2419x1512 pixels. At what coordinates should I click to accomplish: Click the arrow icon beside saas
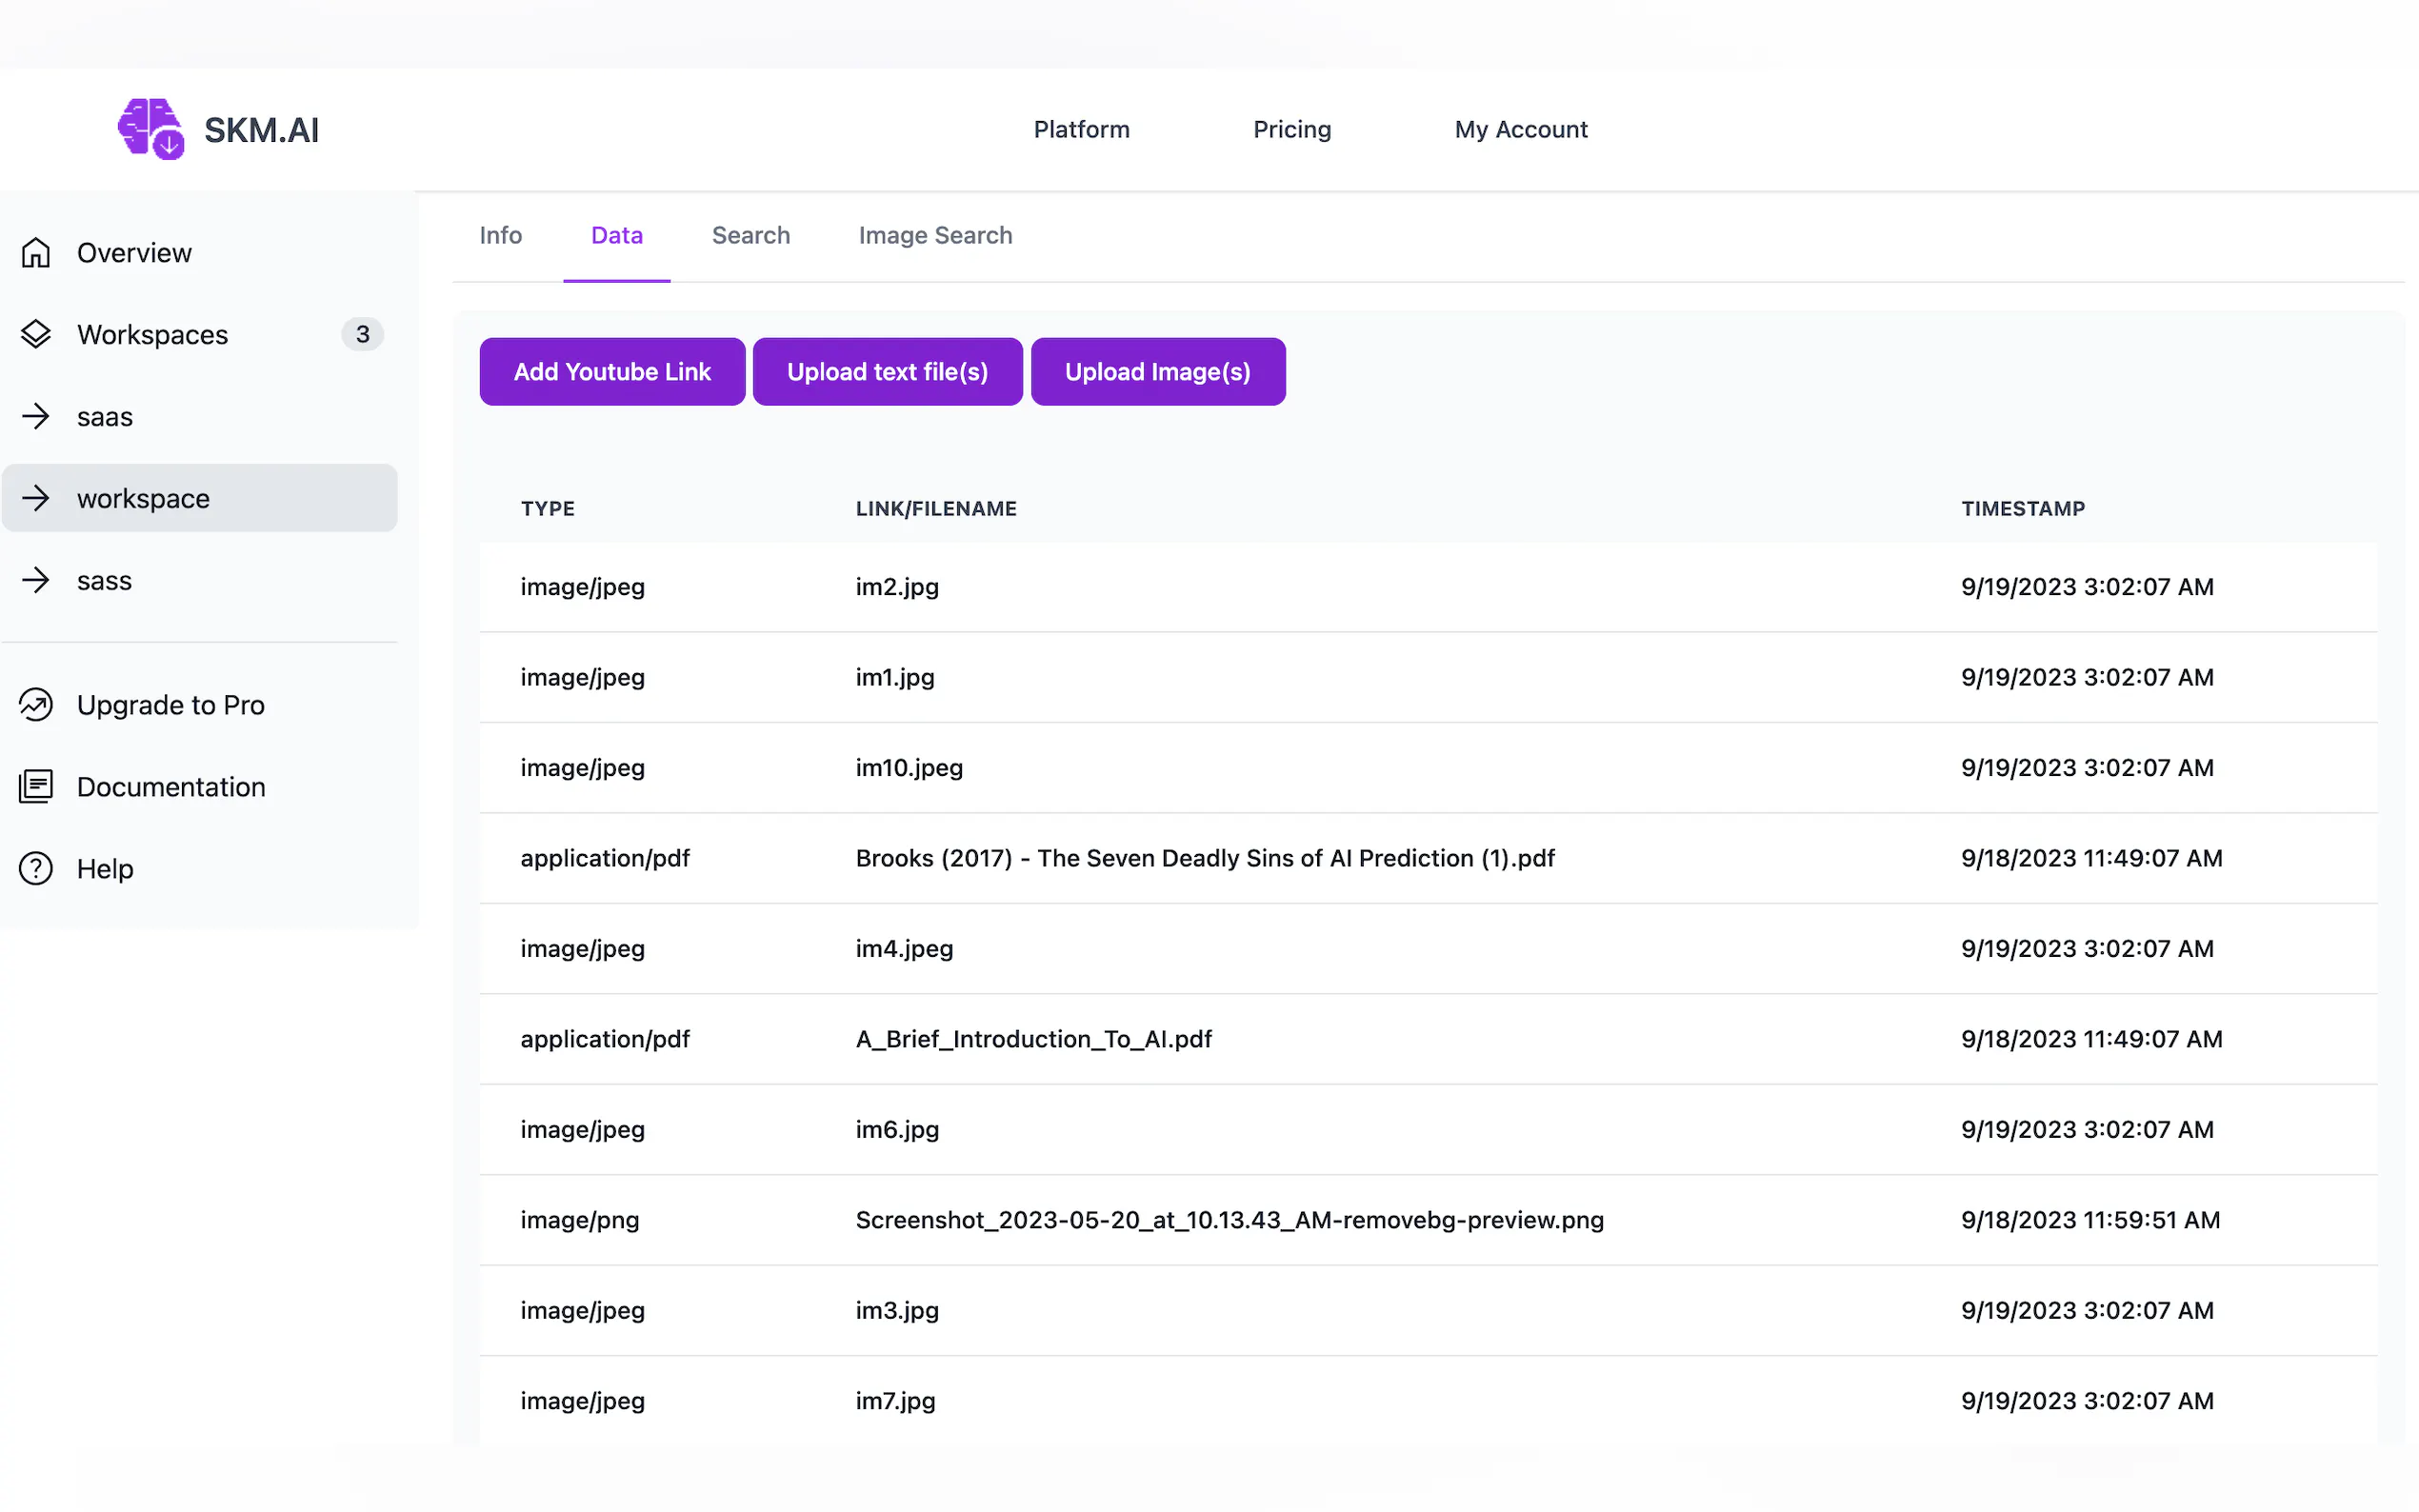[36, 416]
